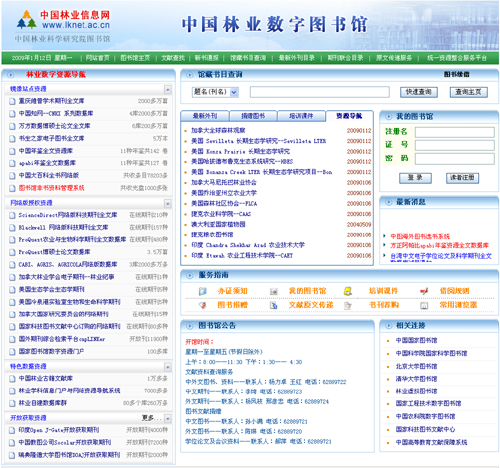Click document icon beside ScienceDirect journal row
500x468 pixels.
[x=12, y=215]
